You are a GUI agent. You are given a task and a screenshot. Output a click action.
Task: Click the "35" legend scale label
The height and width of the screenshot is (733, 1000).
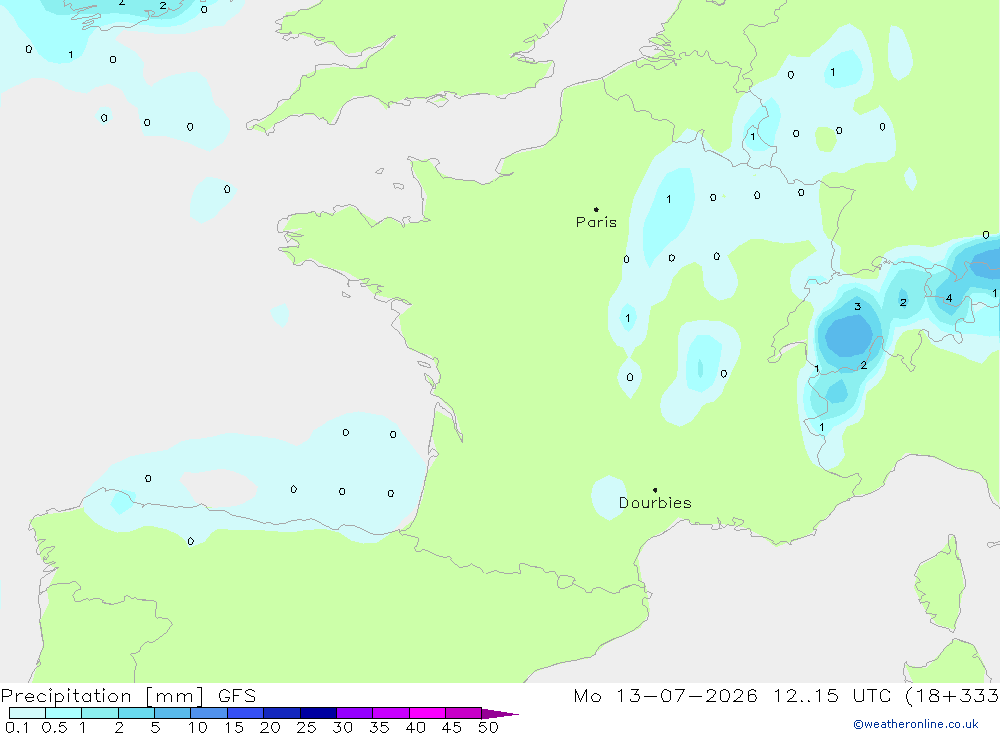tap(379, 727)
